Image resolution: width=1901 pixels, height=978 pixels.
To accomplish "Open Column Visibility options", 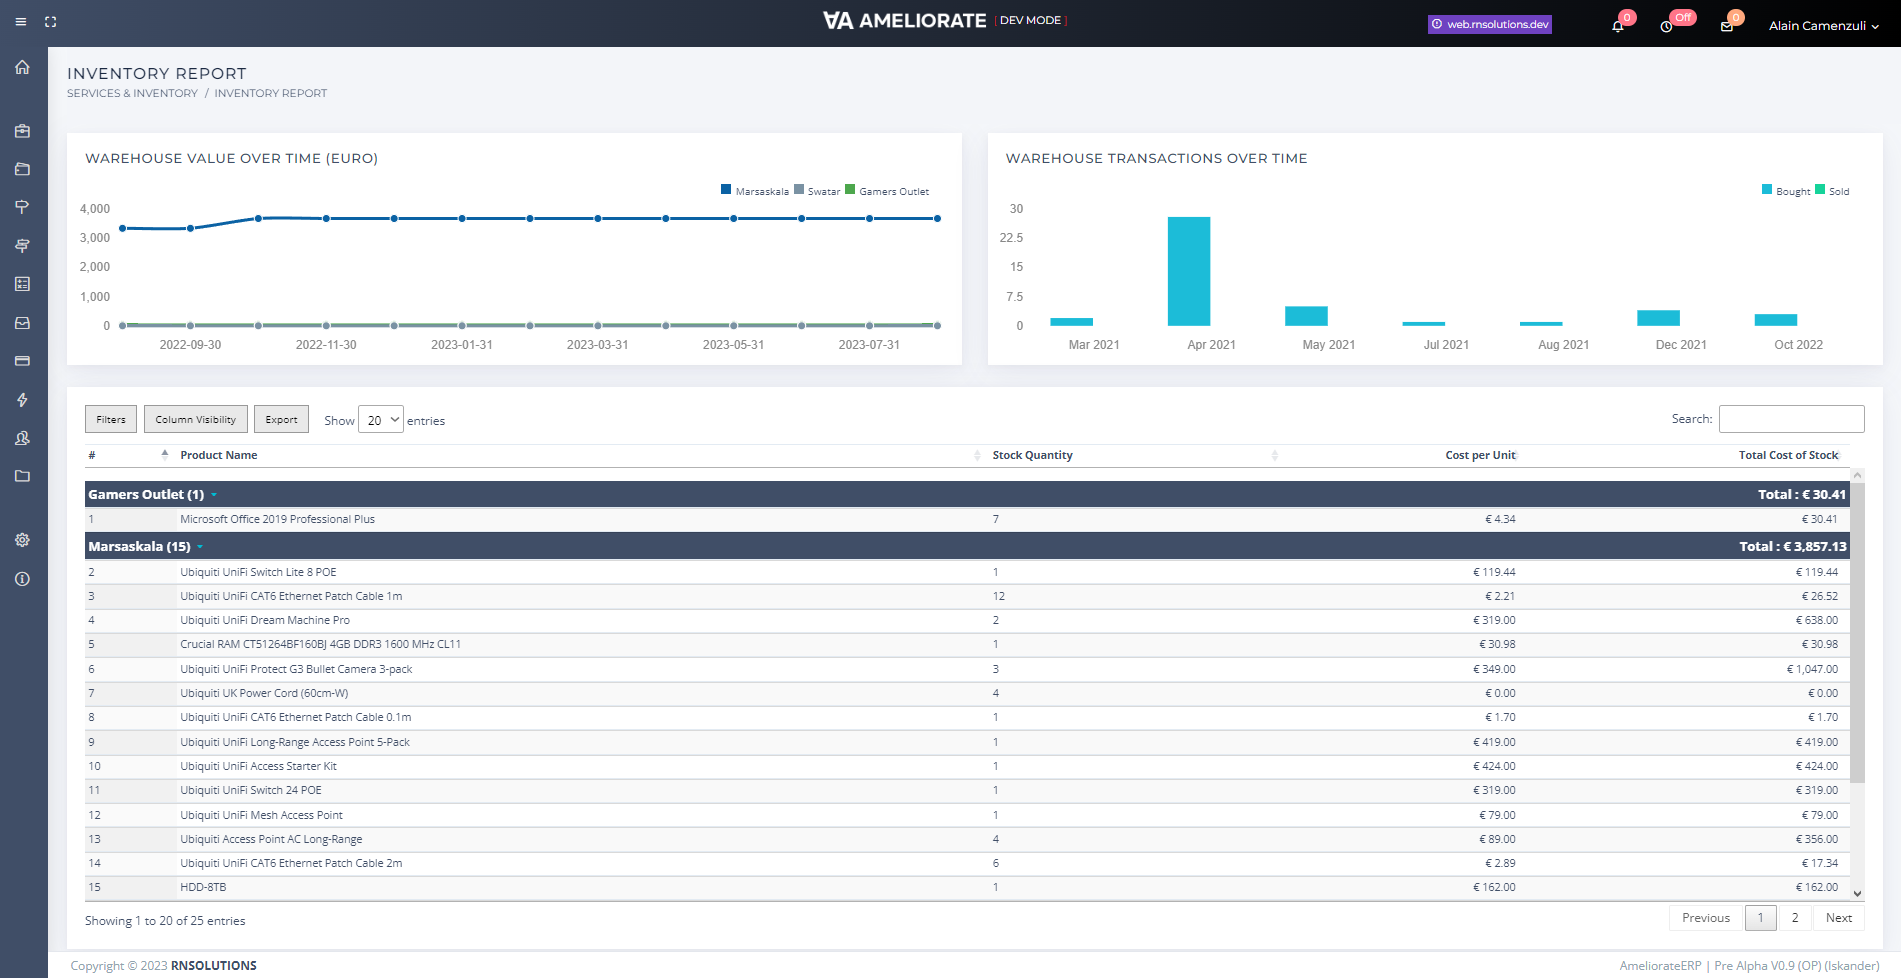I will pos(196,419).
